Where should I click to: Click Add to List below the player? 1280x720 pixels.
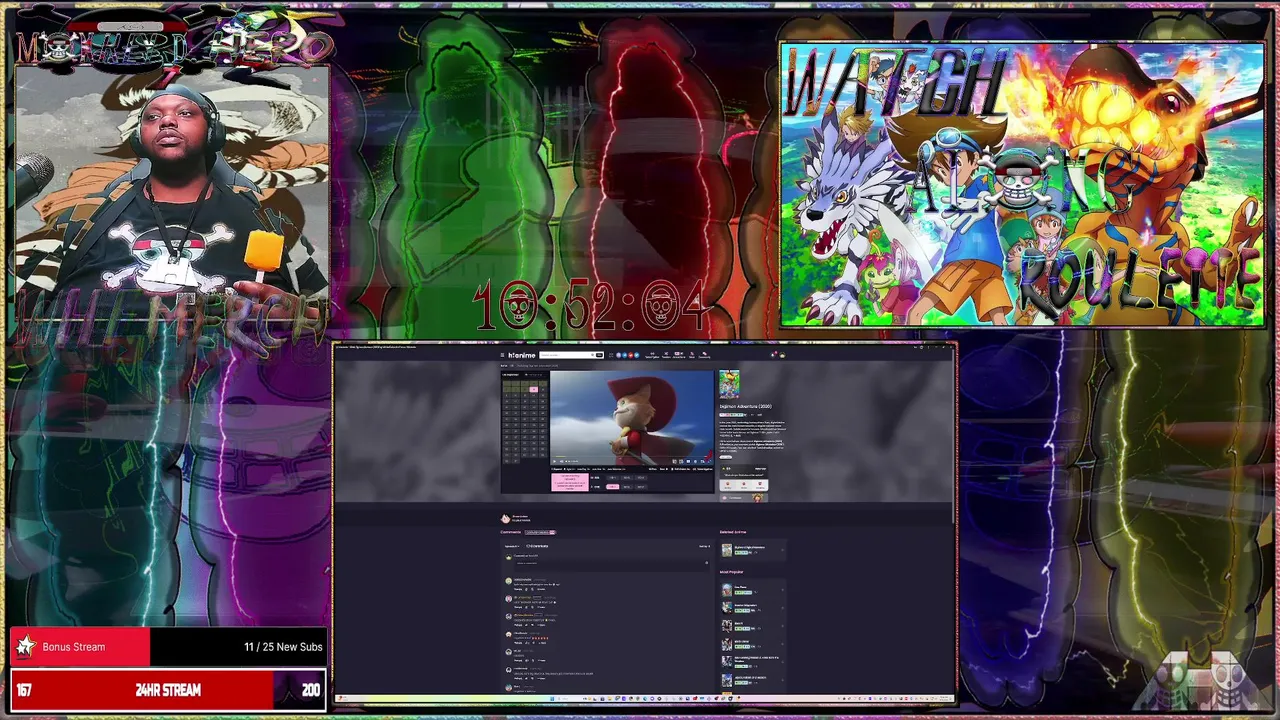click(683, 469)
